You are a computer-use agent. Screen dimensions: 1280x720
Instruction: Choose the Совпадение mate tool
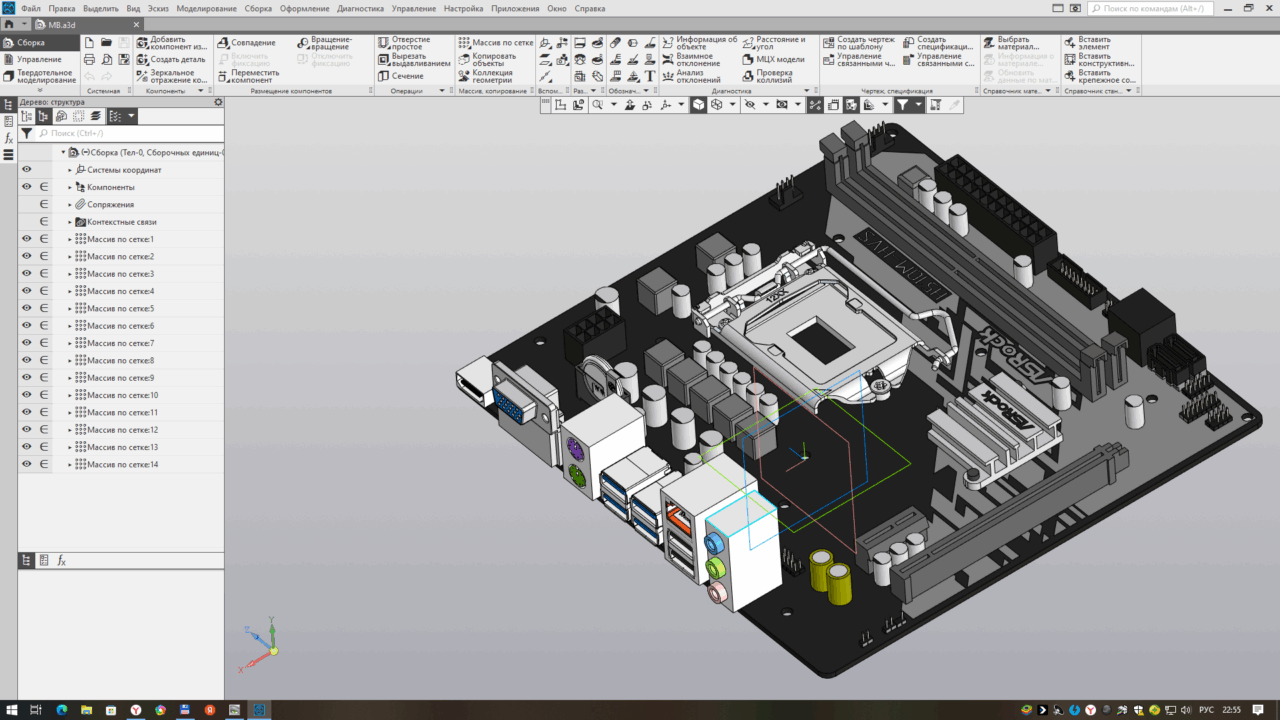pos(224,43)
